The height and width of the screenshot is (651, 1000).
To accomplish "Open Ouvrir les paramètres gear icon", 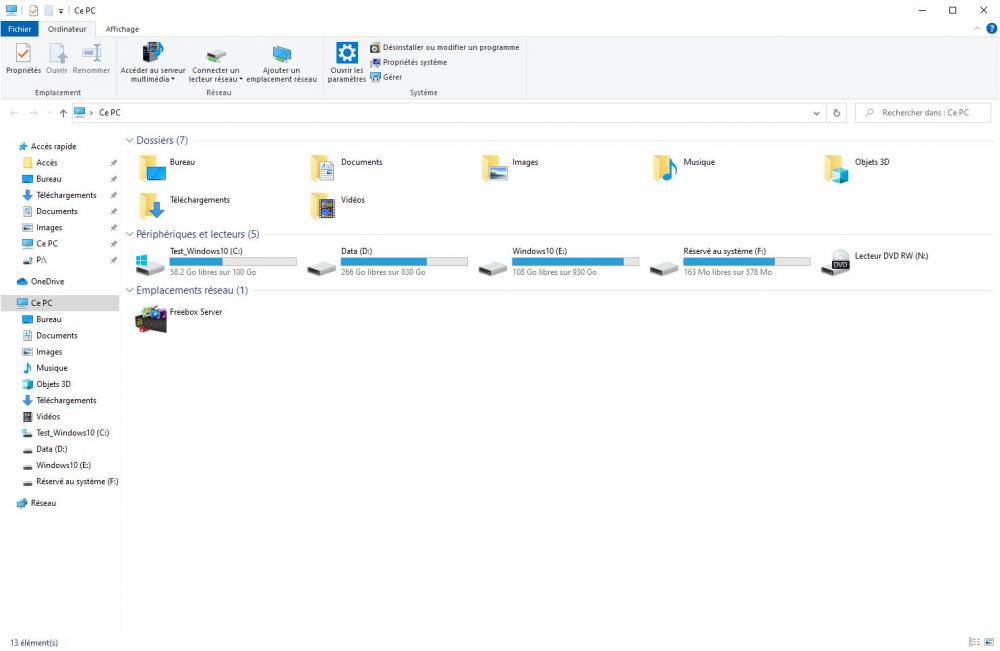I will pyautogui.click(x=346, y=53).
